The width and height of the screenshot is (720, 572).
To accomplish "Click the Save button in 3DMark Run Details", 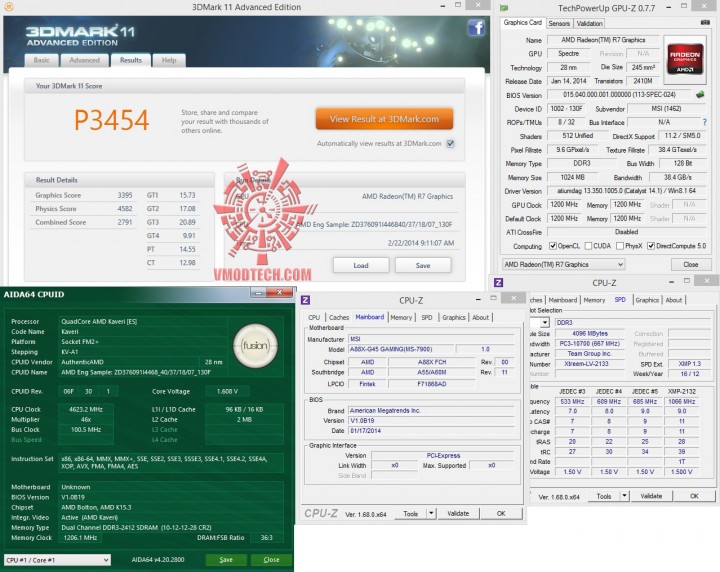I will click(x=423, y=265).
